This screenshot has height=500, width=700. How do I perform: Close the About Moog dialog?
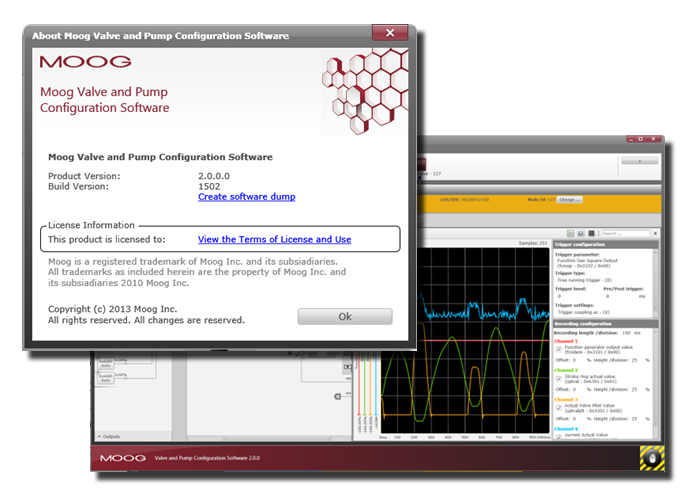coord(389,35)
